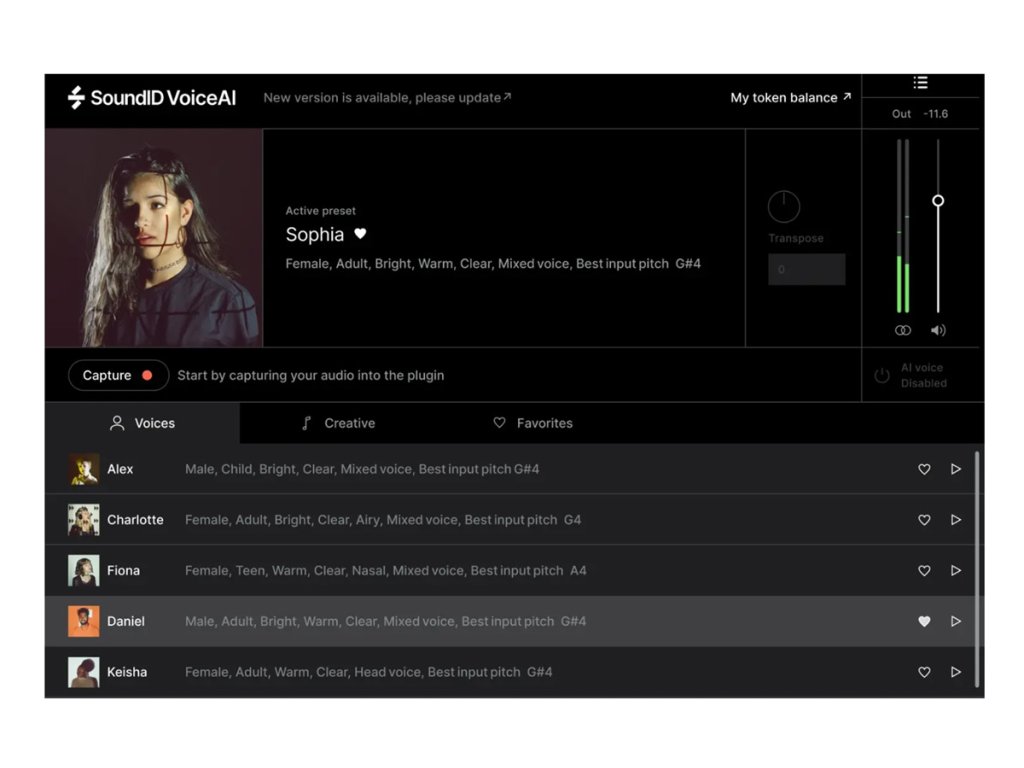Viewport: 1024px width, 768px height.
Task: Click Sophia's large preset portrait
Action: point(153,238)
